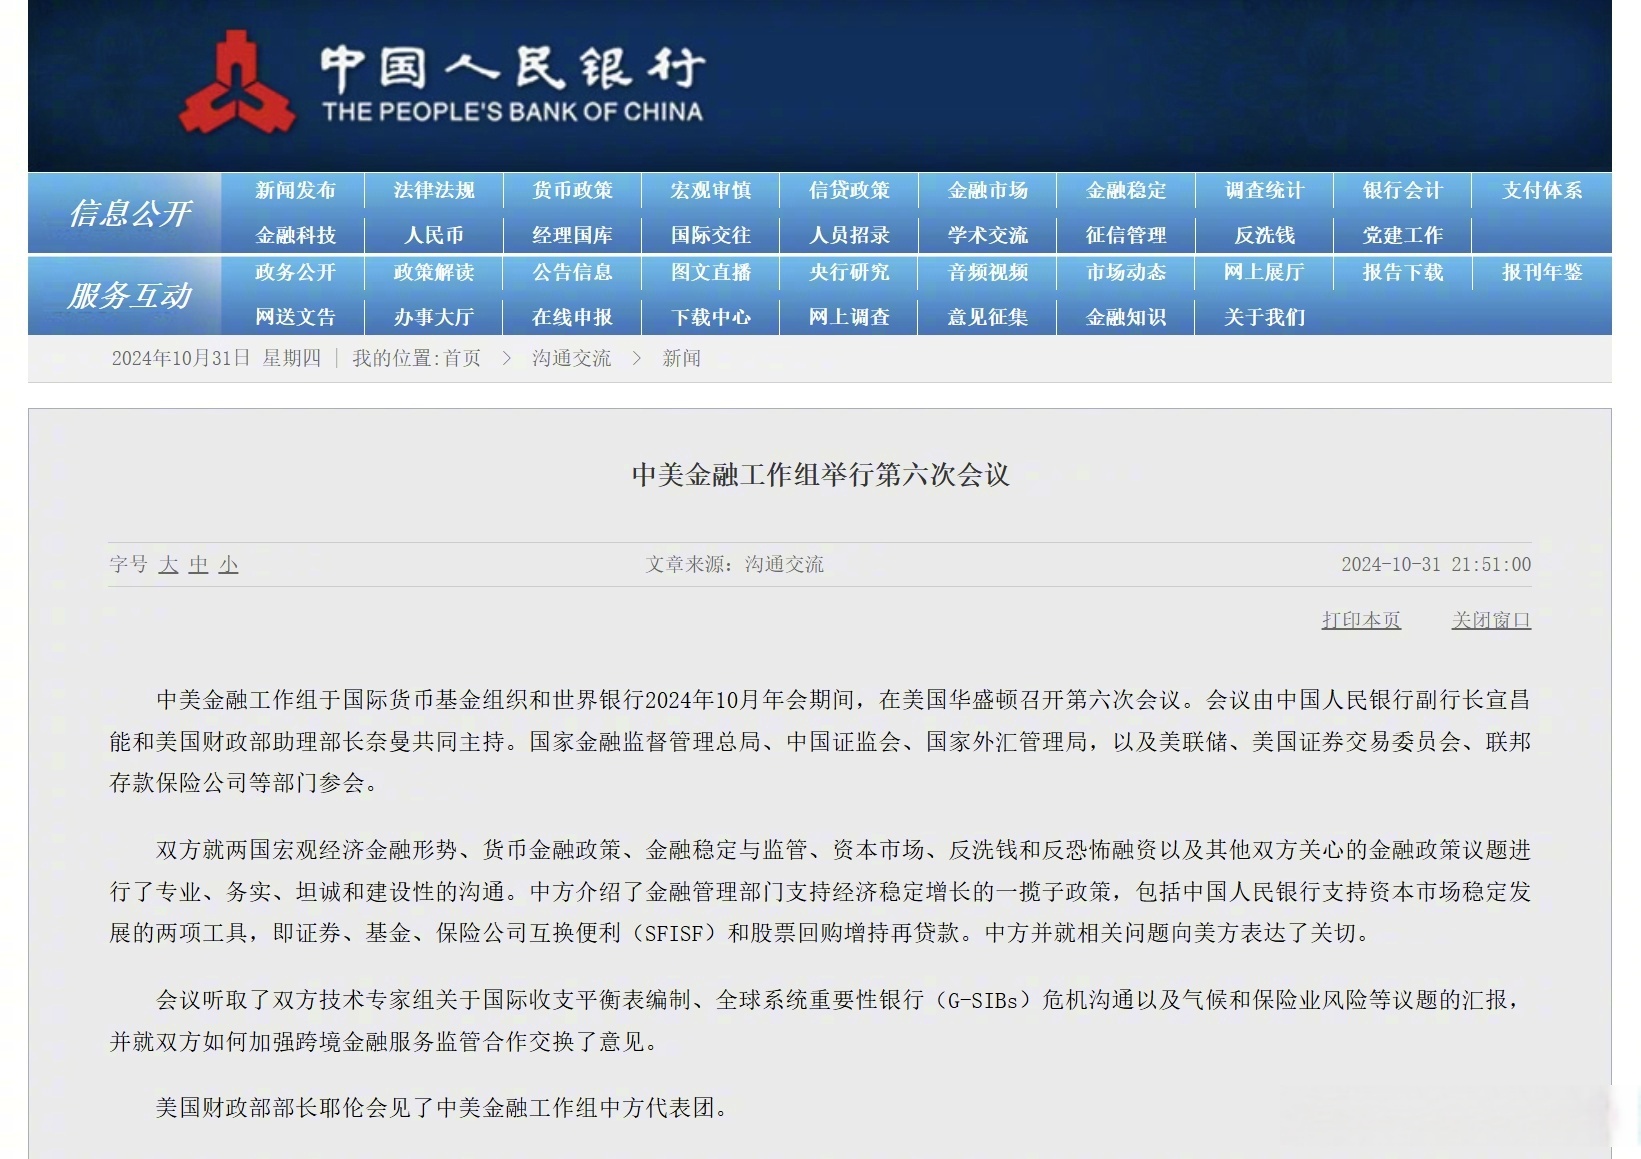Click 打印本页 to print the article
The image size is (1641, 1159).
(x=1360, y=619)
